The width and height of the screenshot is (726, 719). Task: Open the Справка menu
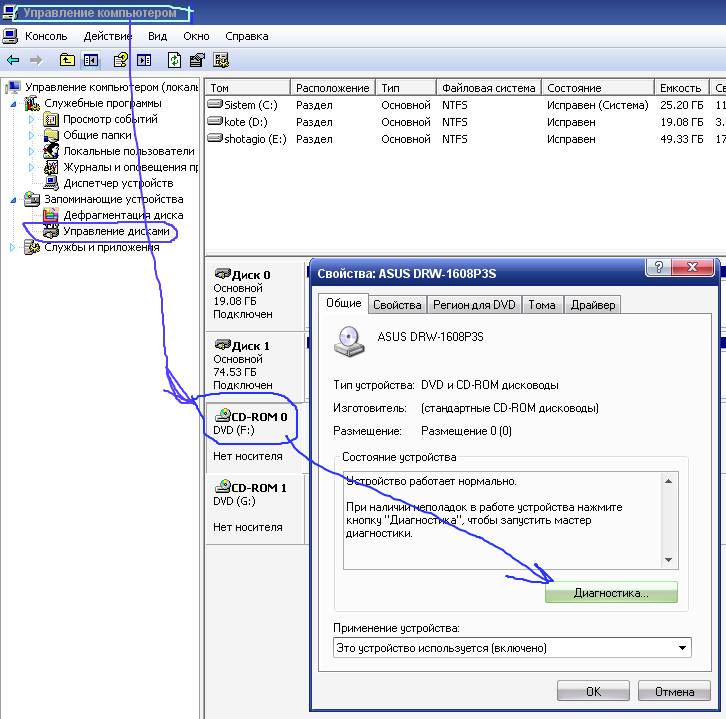coord(247,36)
